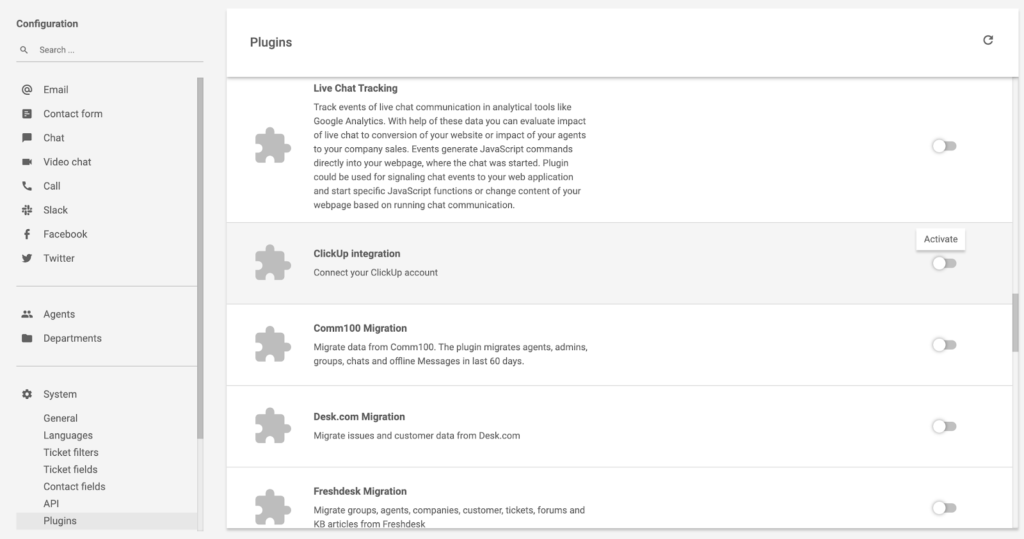Click the Facebook icon in the sidebar
The image size is (1024, 539).
(27, 234)
